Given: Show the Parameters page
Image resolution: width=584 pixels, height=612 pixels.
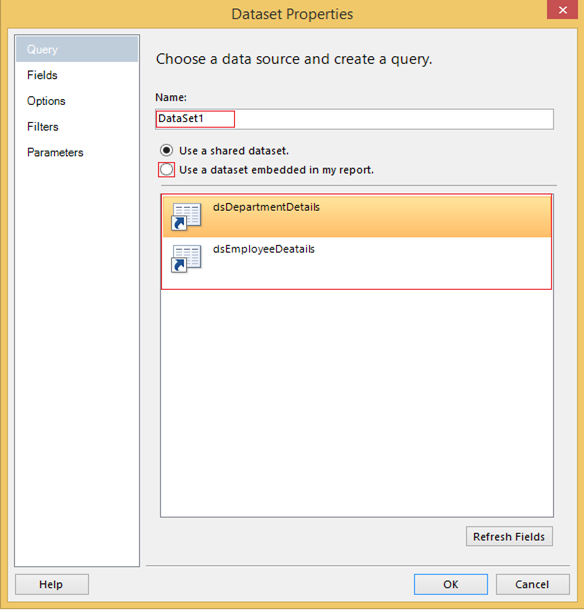Looking at the screenshot, I should (55, 152).
